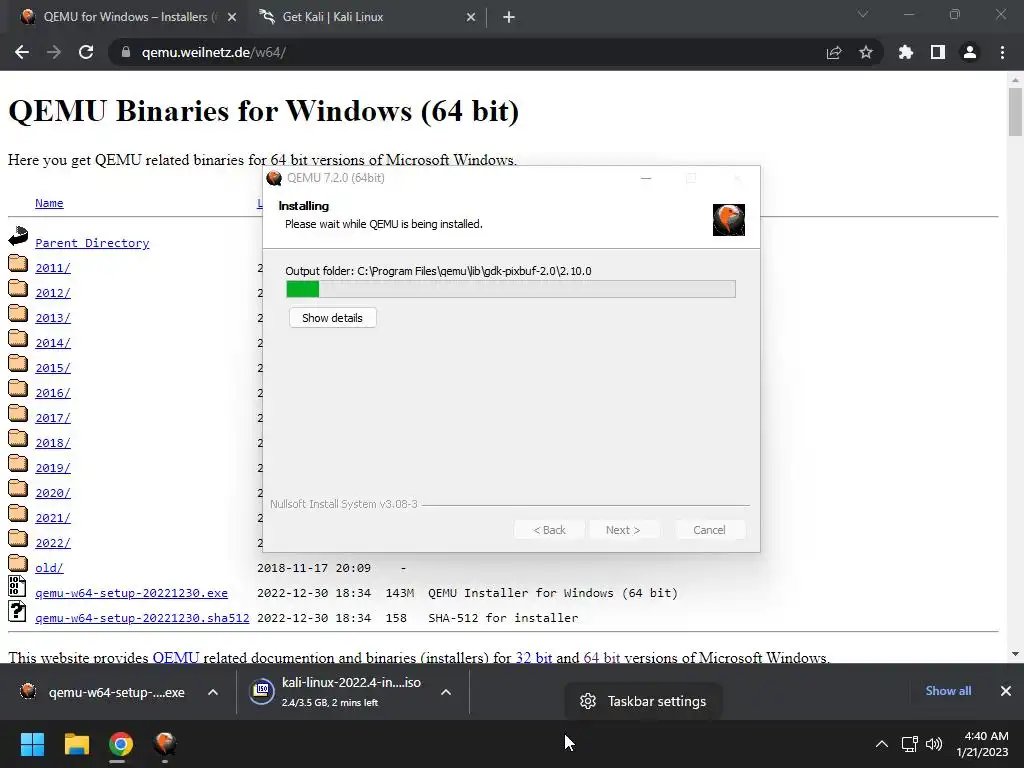
Task: Open the 2014/ directory link
Action: click(x=53, y=343)
